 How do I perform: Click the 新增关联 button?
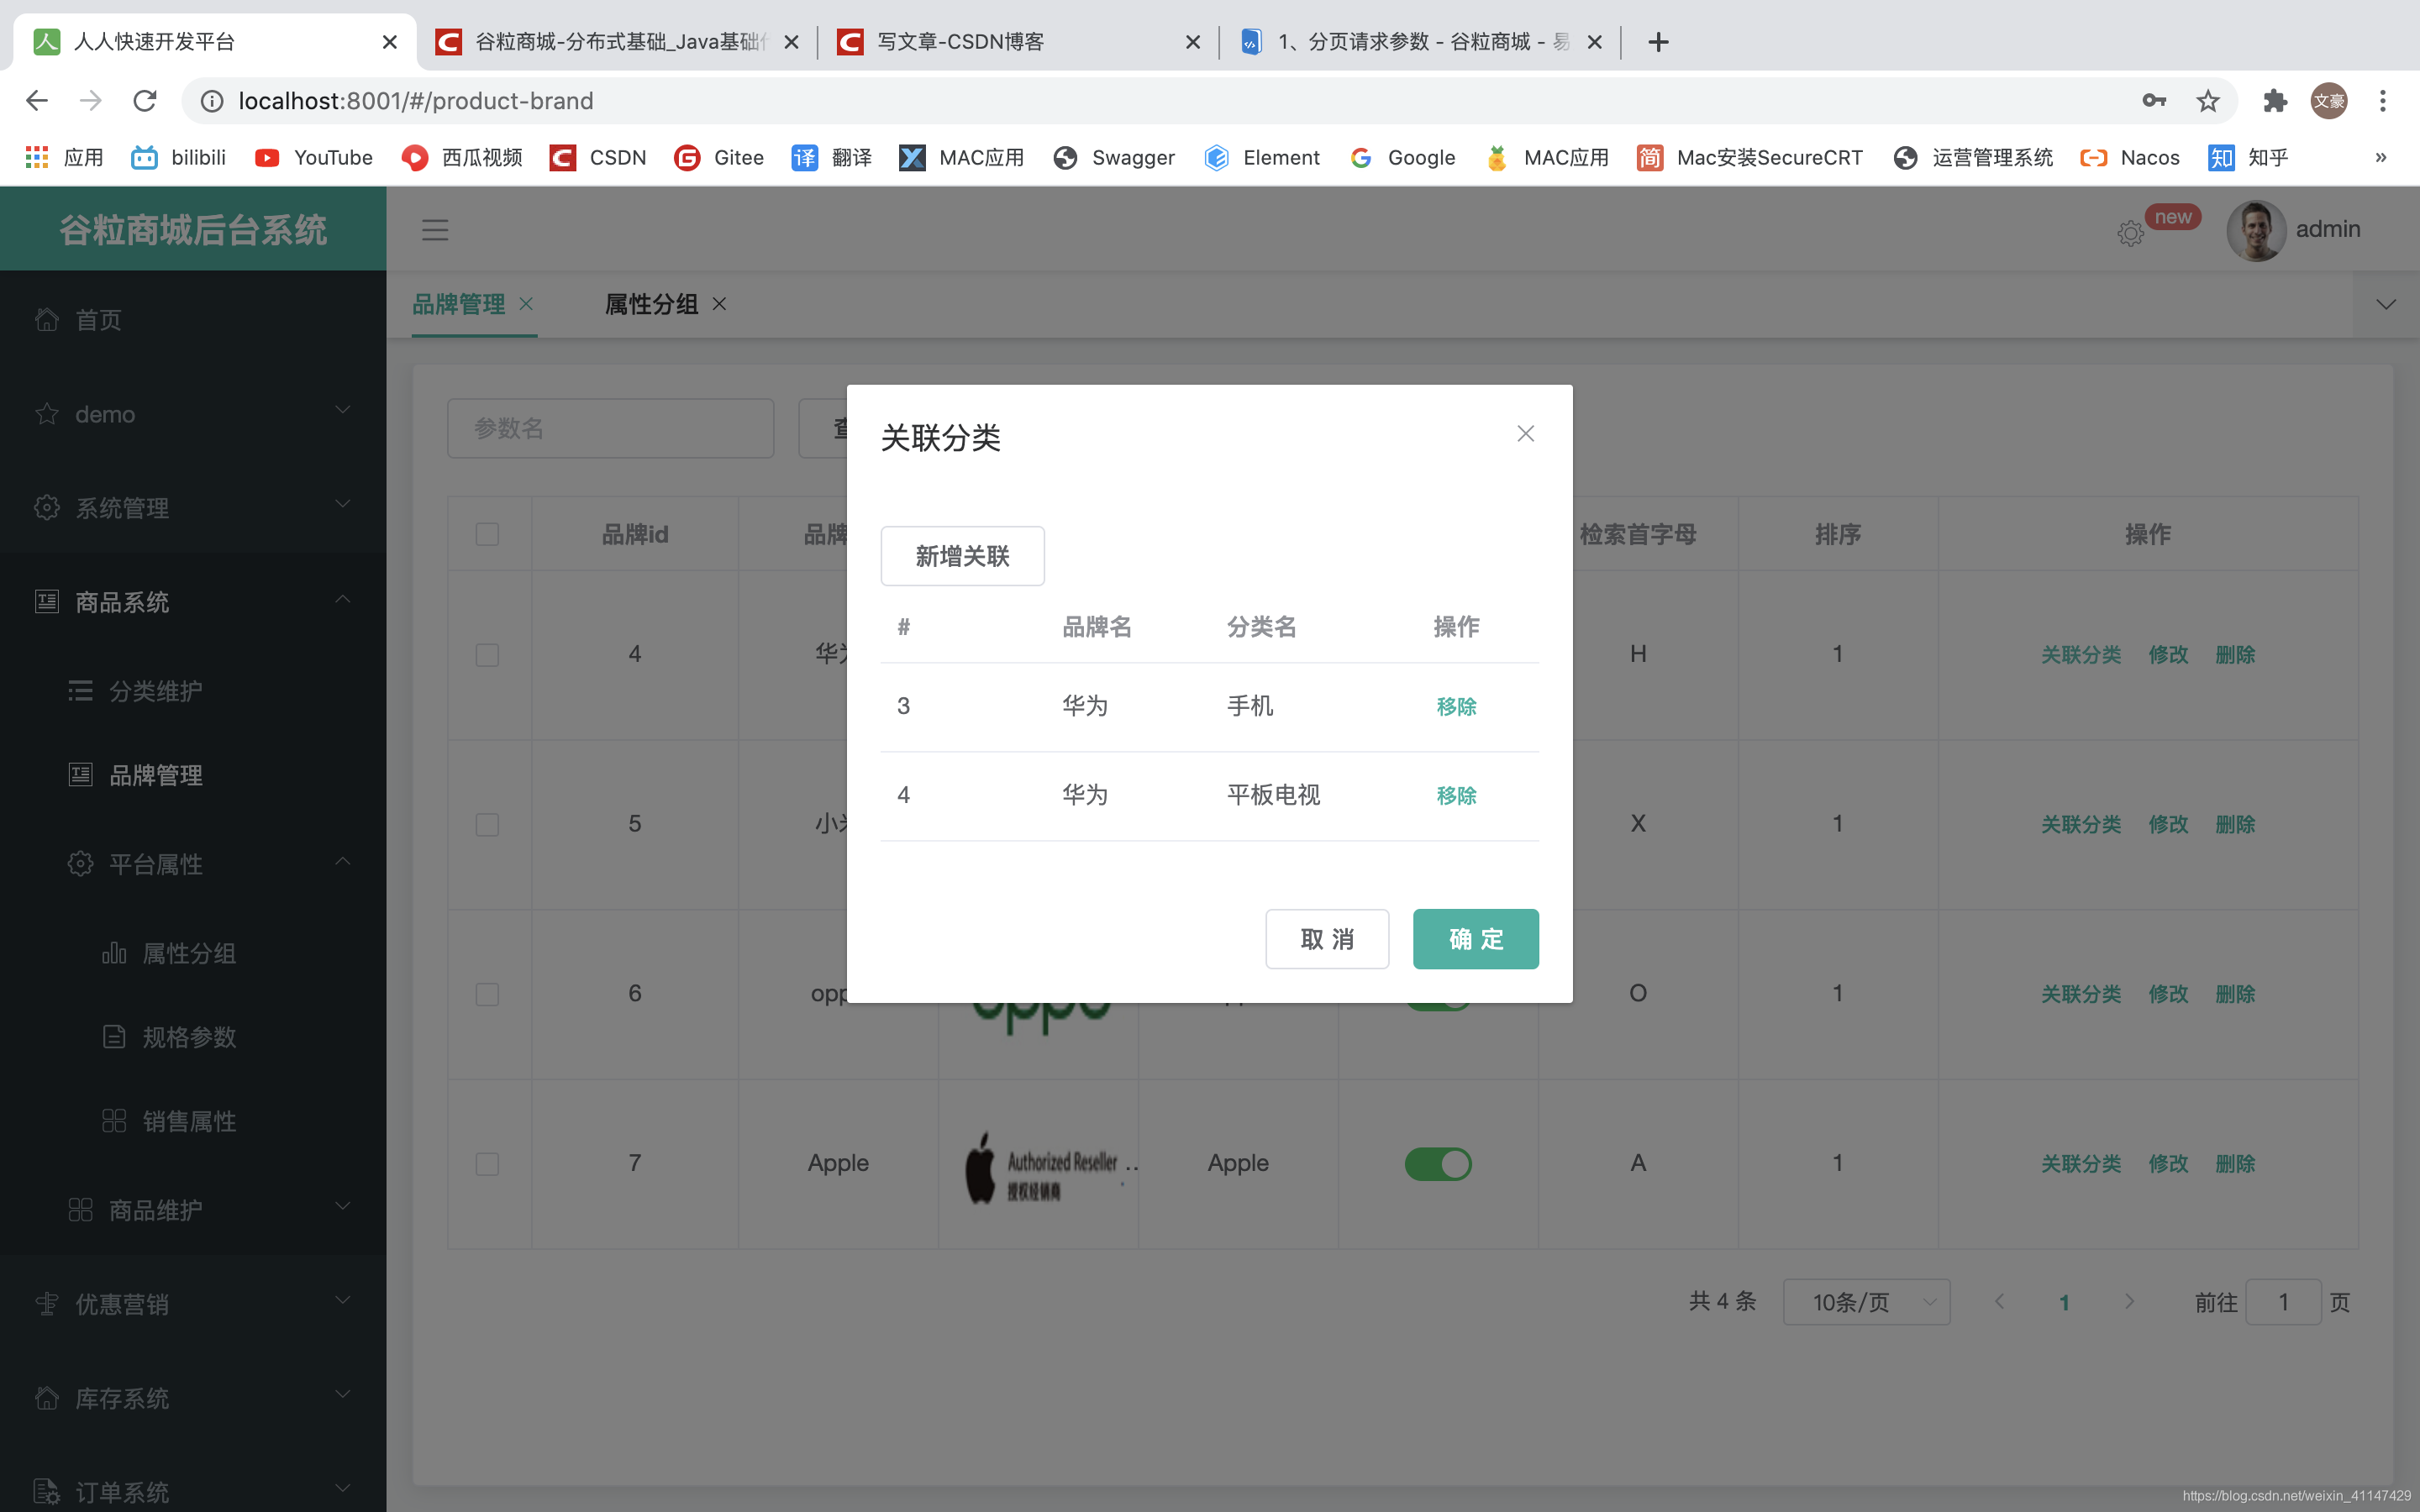point(962,556)
